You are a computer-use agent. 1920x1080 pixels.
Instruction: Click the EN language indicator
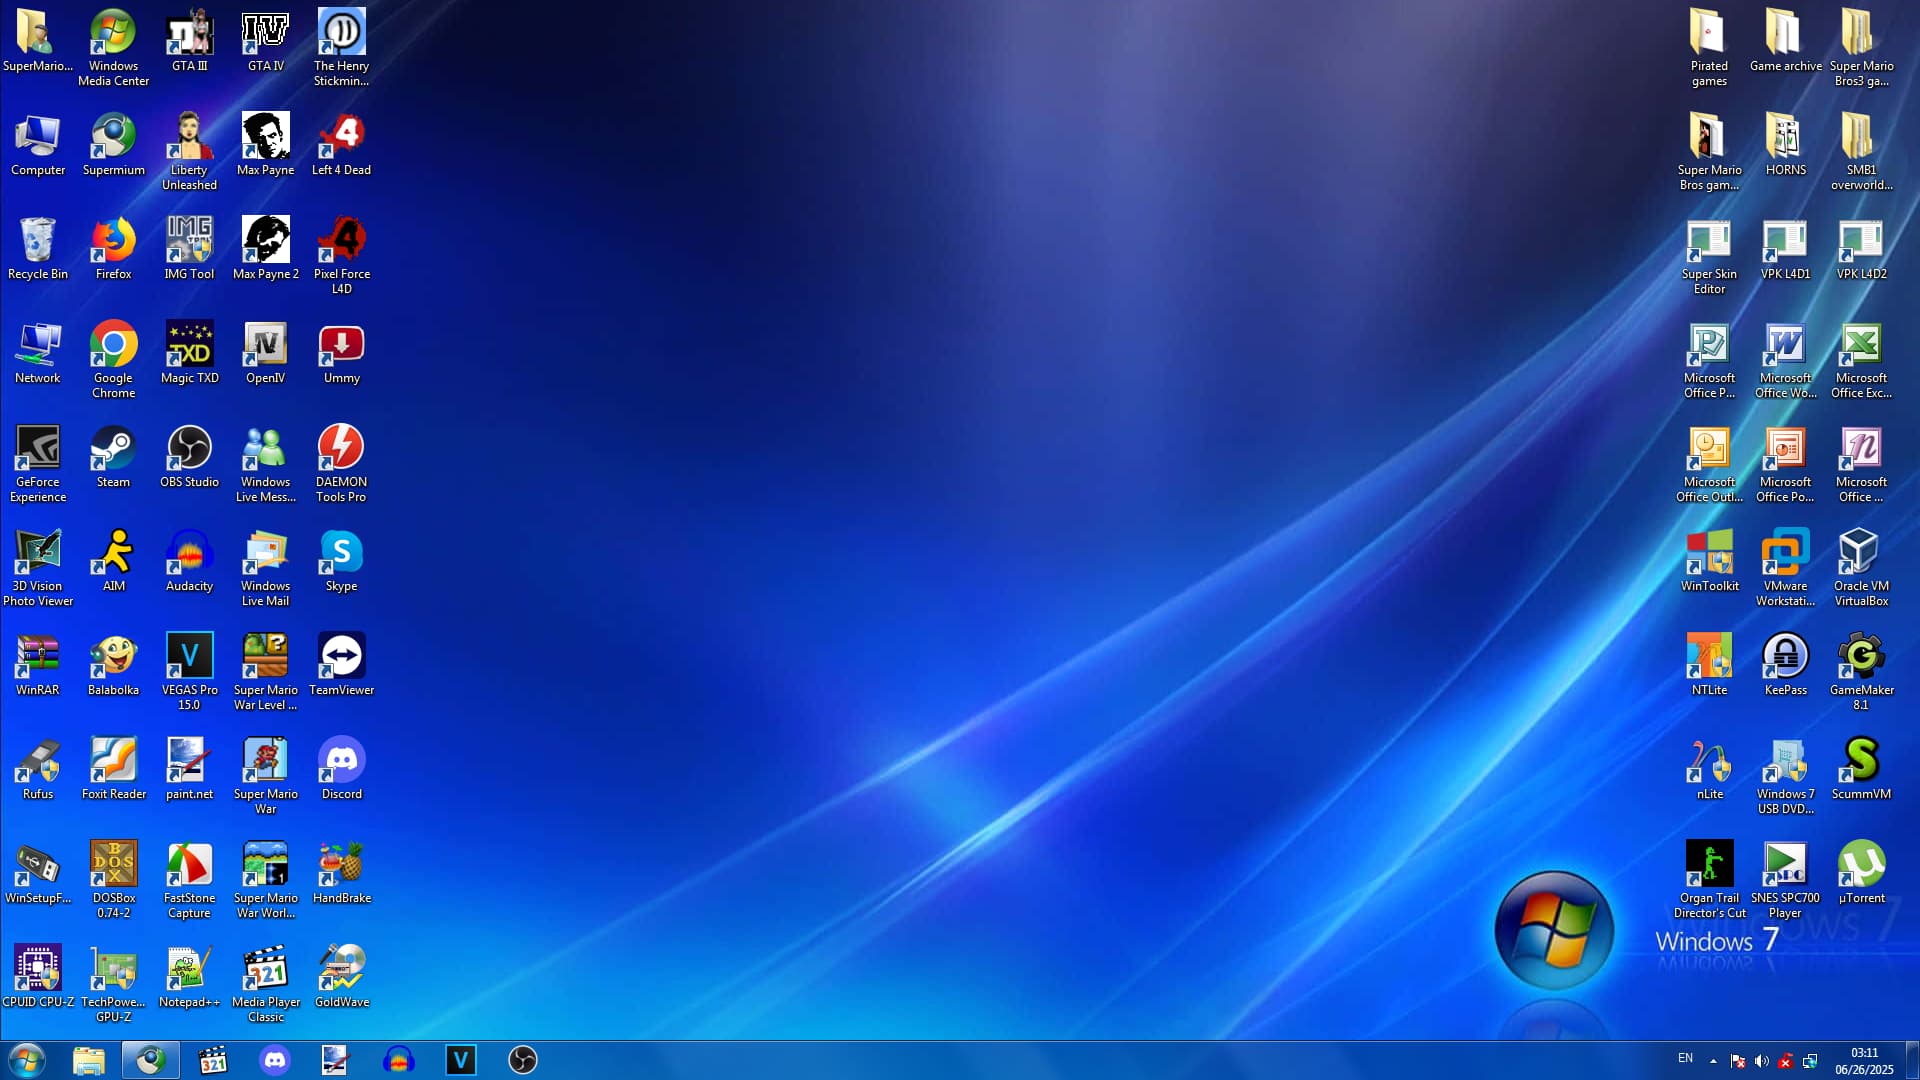coord(1685,1058)
